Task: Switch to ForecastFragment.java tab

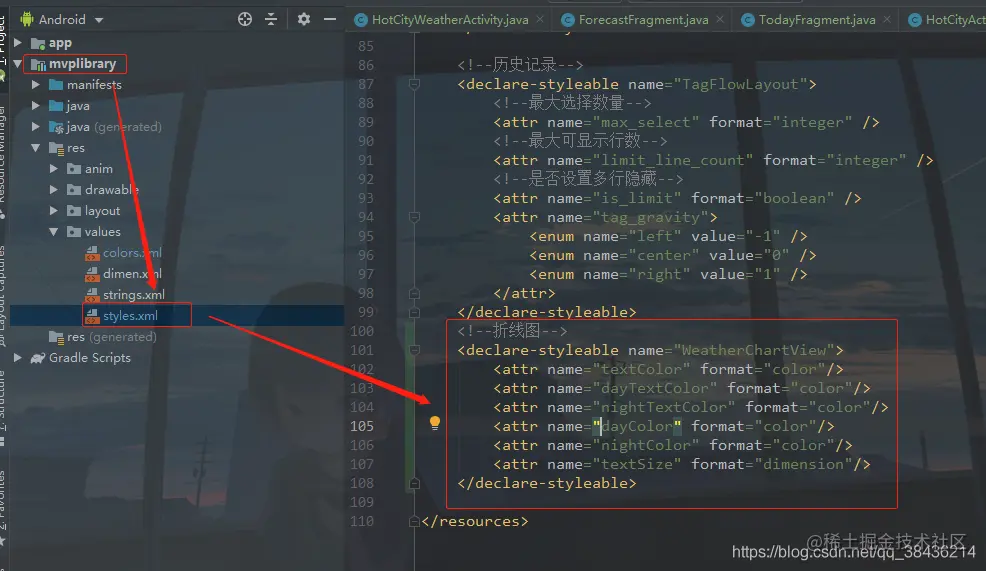Action: coord(643,19)
